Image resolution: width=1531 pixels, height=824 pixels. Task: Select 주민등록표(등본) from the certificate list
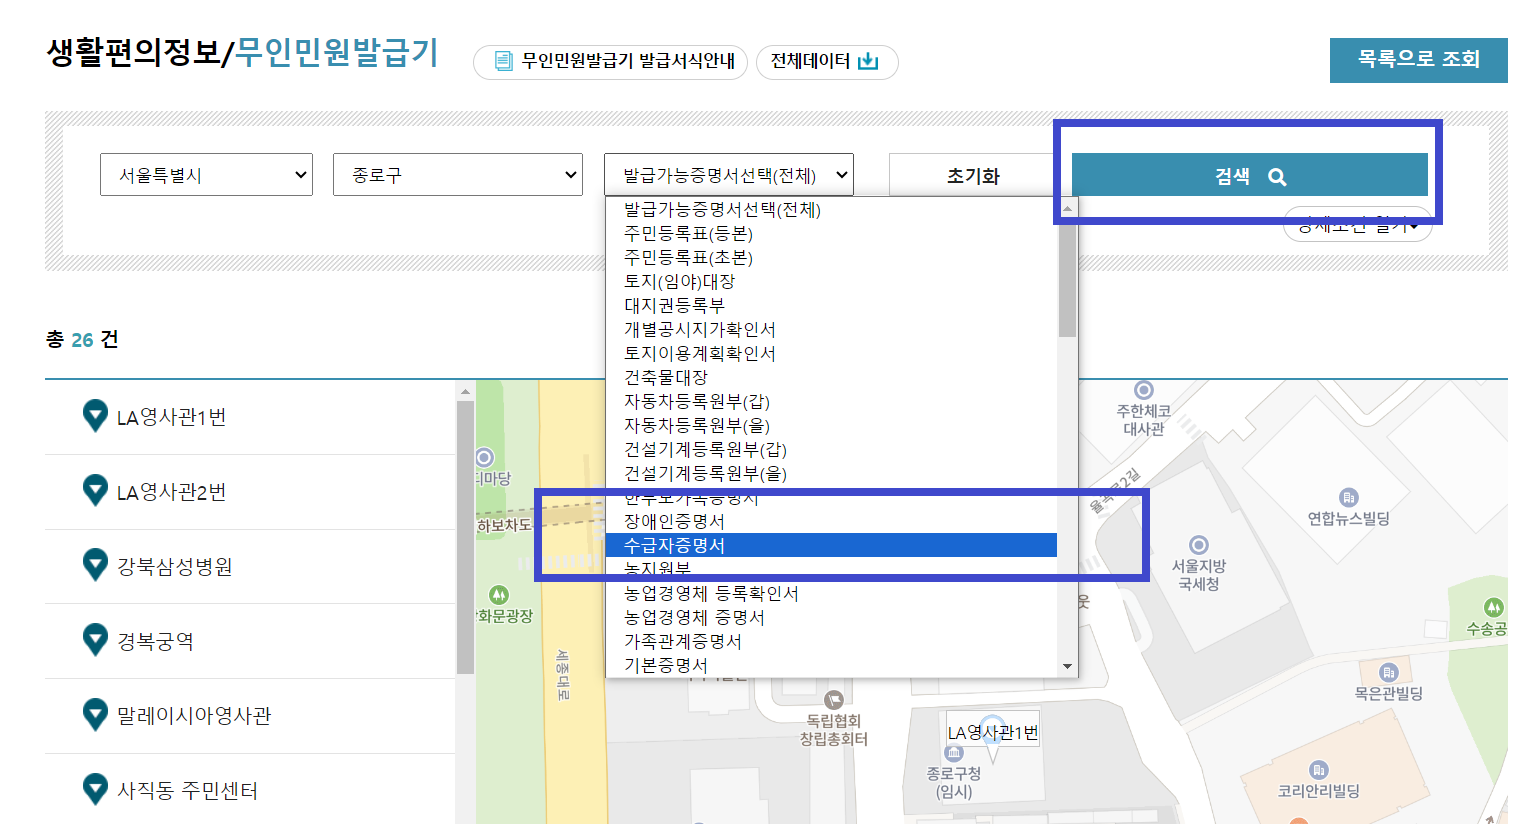pyautogui.click(x=690, y=234)
